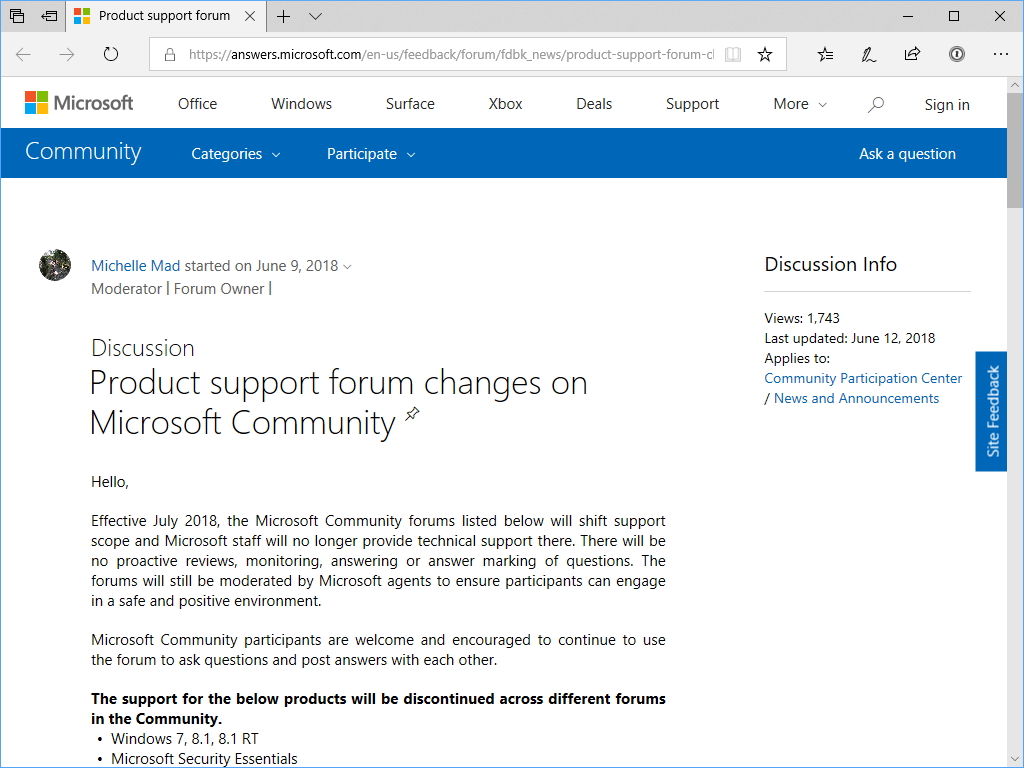Screen dimensions: 1024x768
Task: Click Ask a question
Action: point(907,153)
